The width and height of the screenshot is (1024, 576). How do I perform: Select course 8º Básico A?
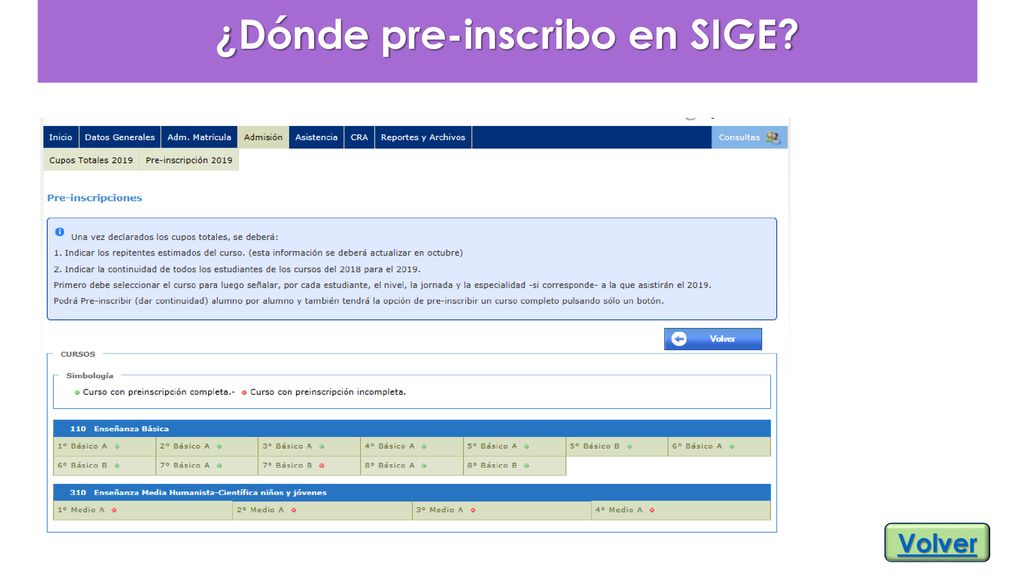[412, 466]
